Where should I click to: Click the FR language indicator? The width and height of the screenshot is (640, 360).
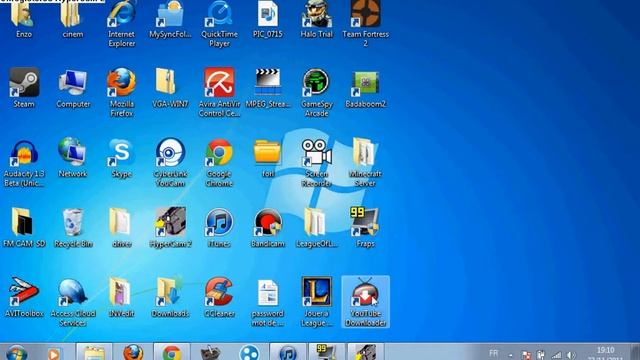(x=493, y=353)
